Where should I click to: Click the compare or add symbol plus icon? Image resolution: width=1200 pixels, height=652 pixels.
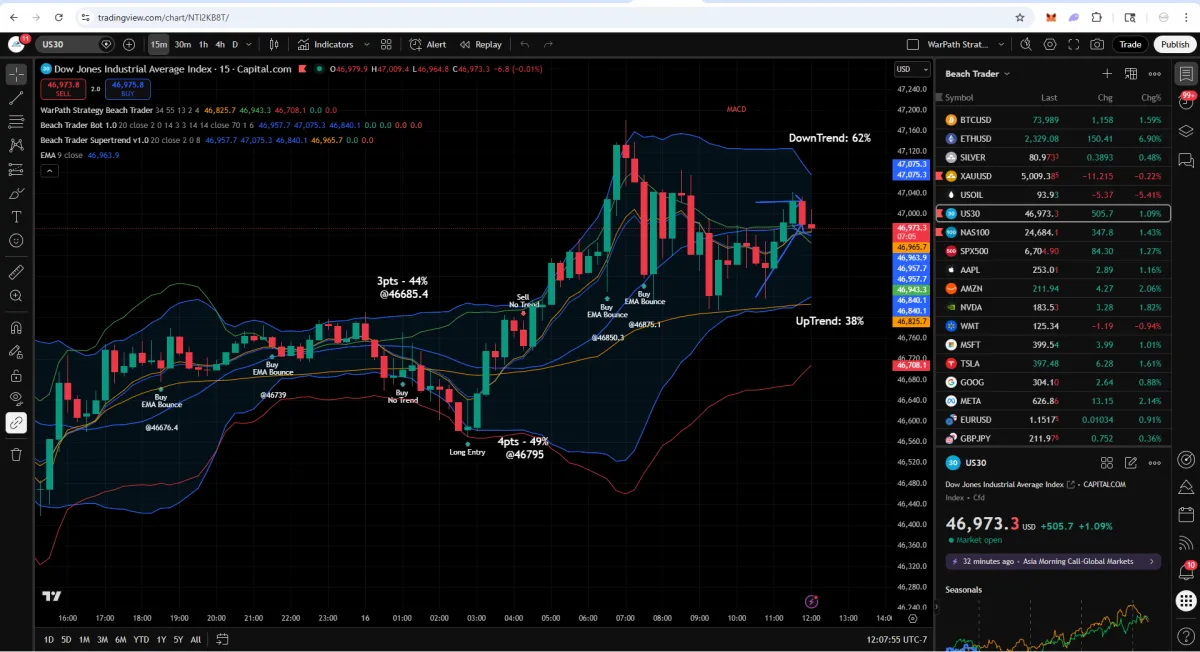(x=129, y=44)
